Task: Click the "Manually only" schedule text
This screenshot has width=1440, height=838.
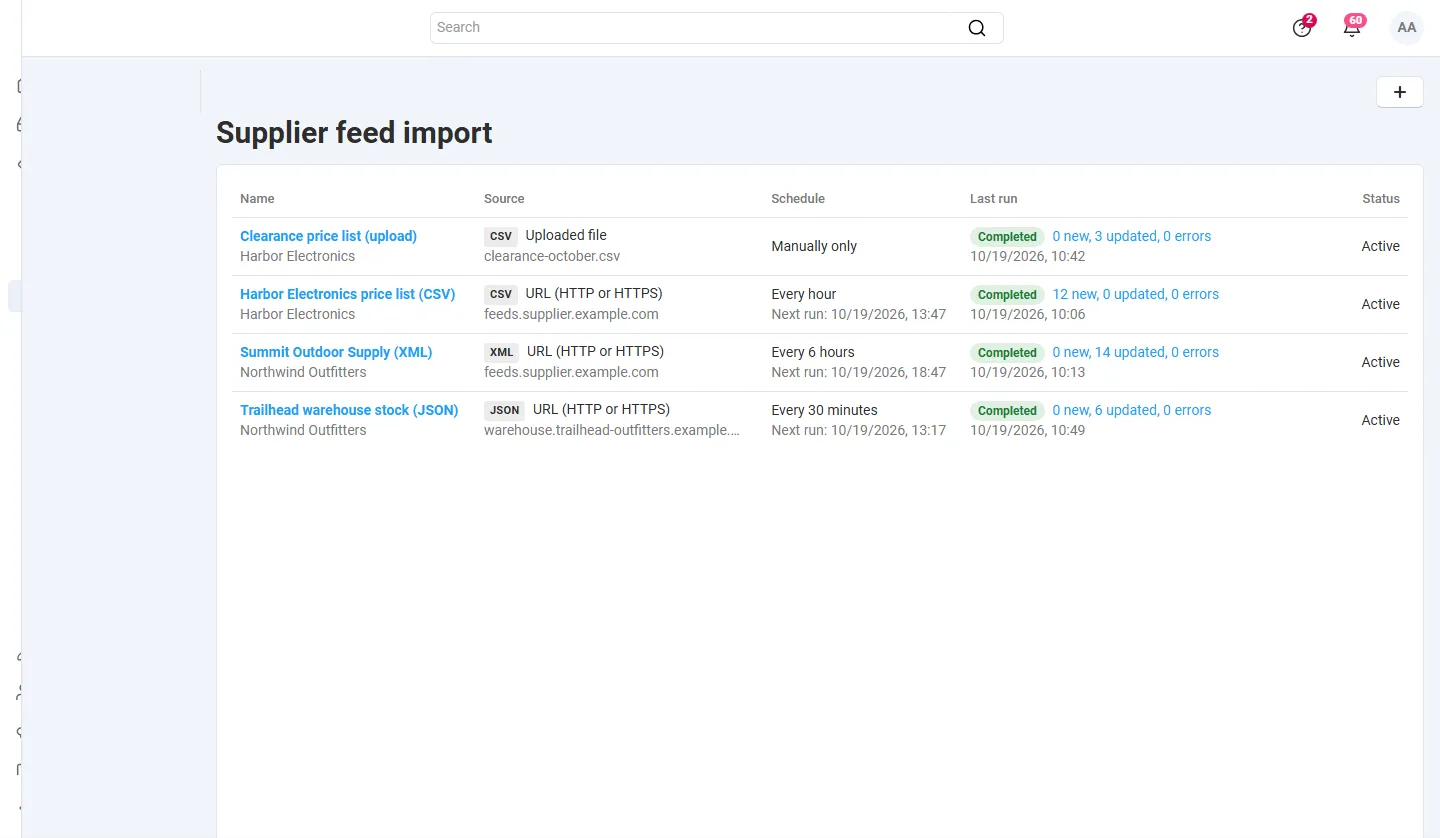Action: [x=814, y=246]
